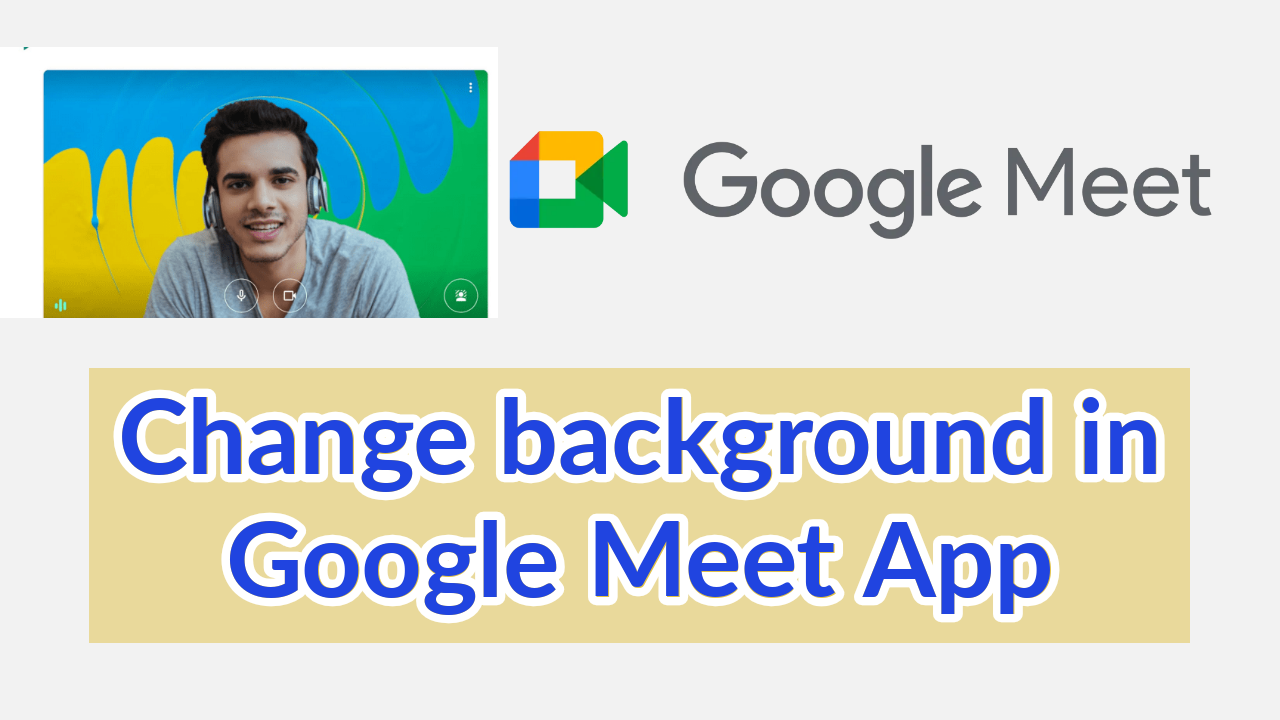Mute the microphone in the video preview
This screenshot has width=1280, height=720.
pos(241,296)
